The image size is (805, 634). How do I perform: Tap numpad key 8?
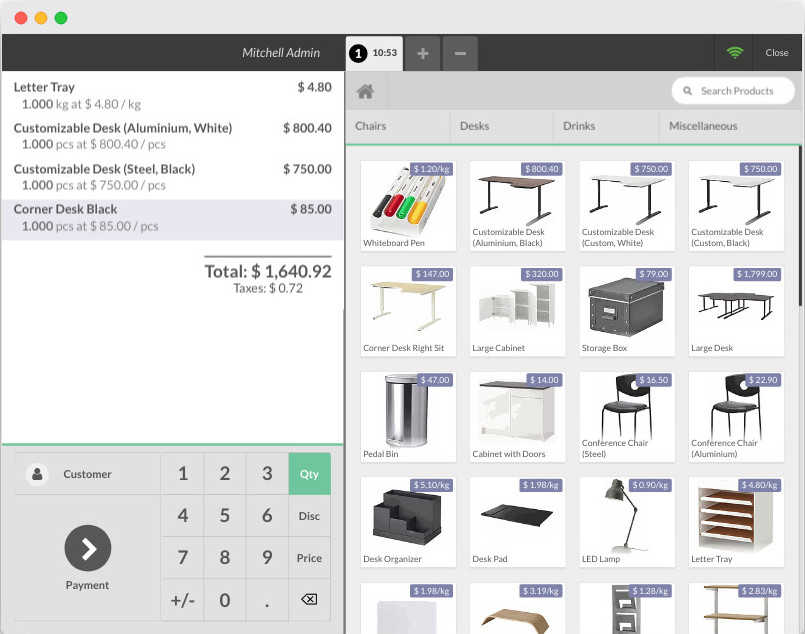click(225, 558)
